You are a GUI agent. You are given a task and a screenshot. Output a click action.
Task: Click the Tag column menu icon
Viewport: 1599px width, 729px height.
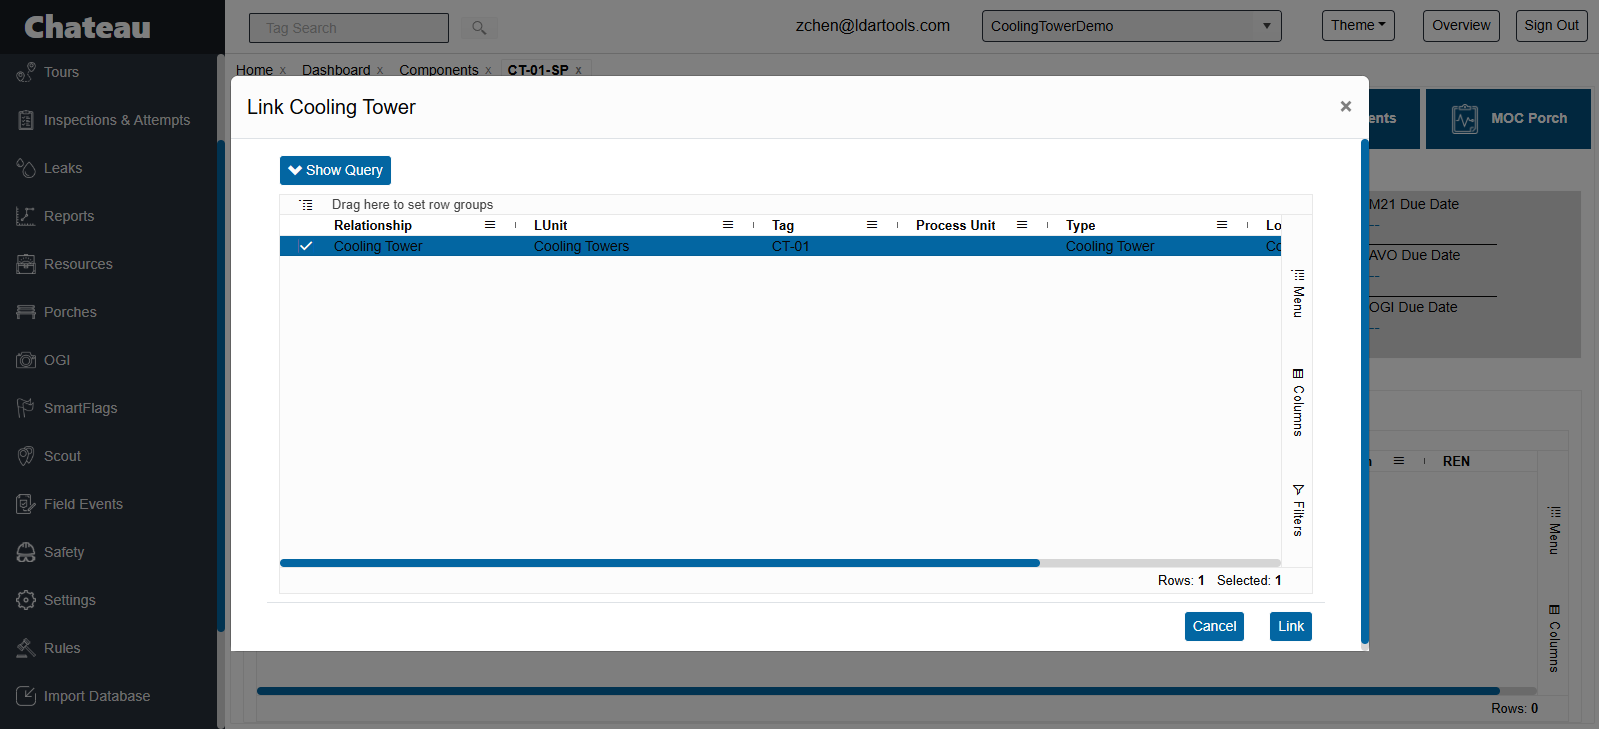[x=872, y=225]
